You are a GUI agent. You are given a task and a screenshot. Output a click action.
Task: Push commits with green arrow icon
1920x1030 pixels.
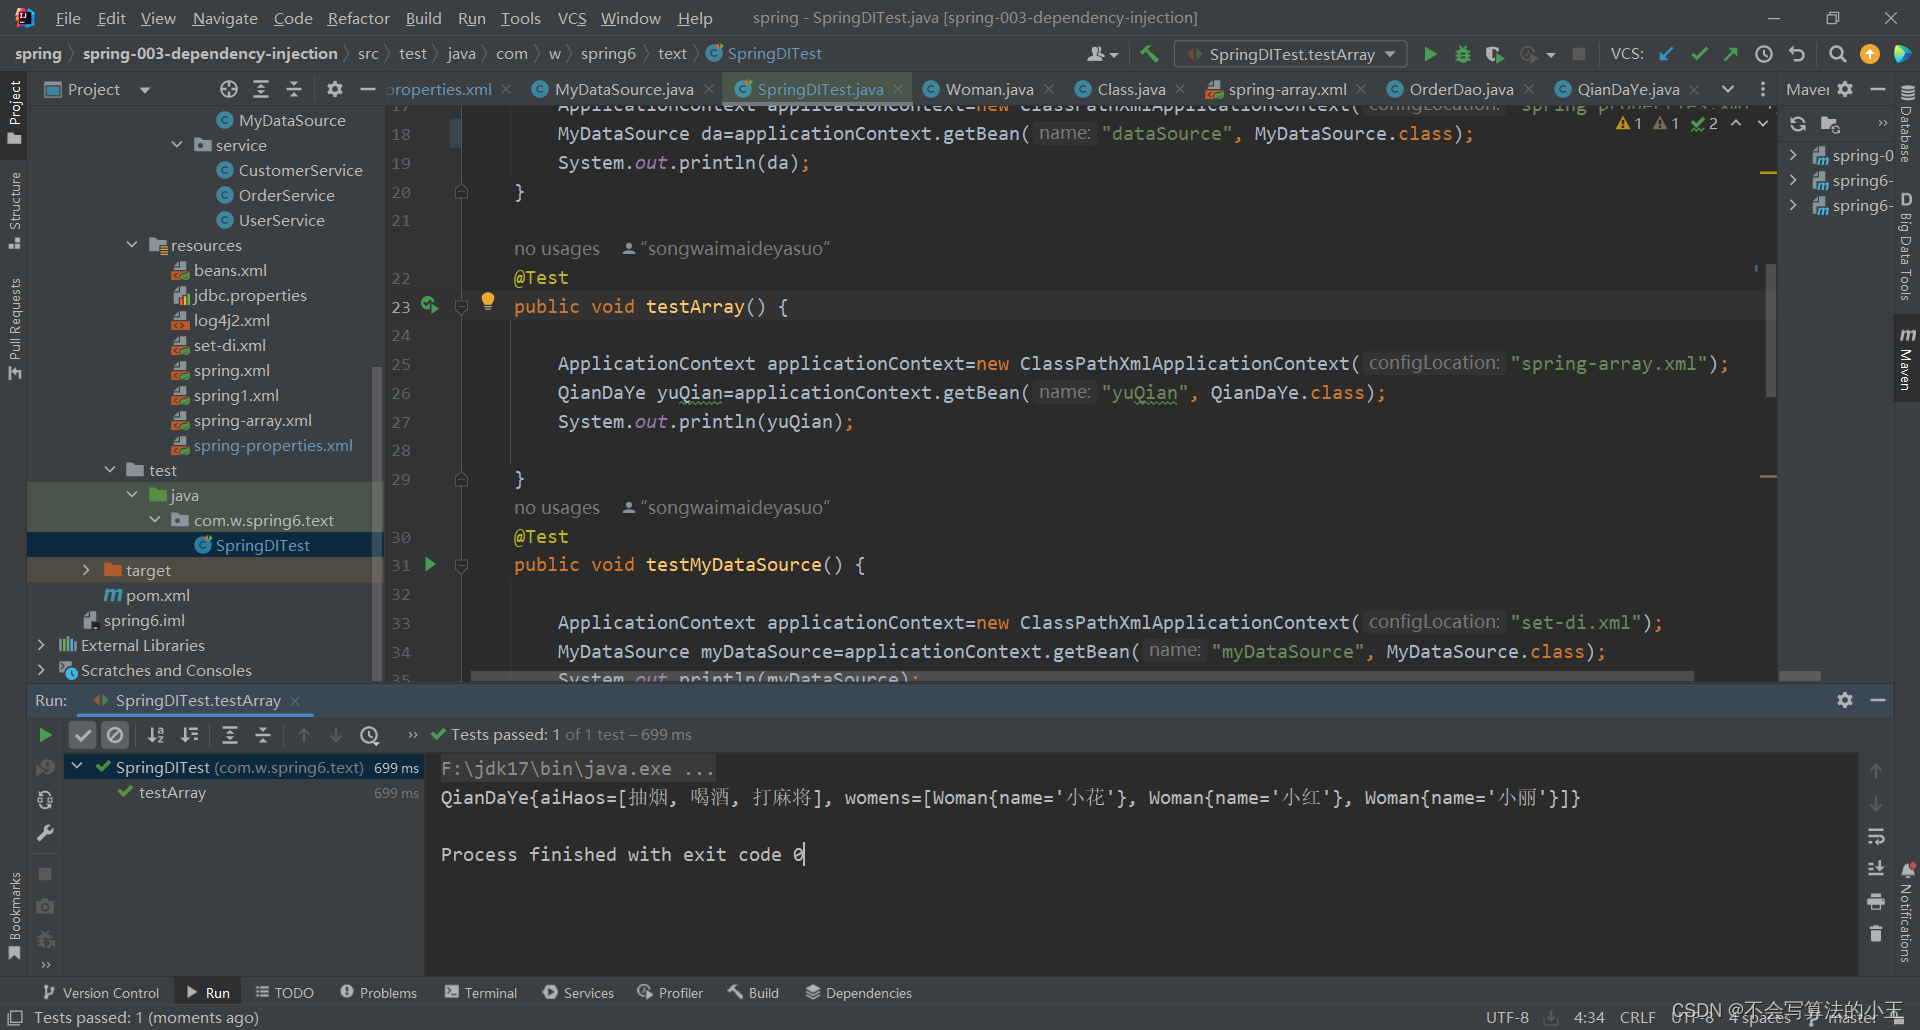[x=1731, y=54]
